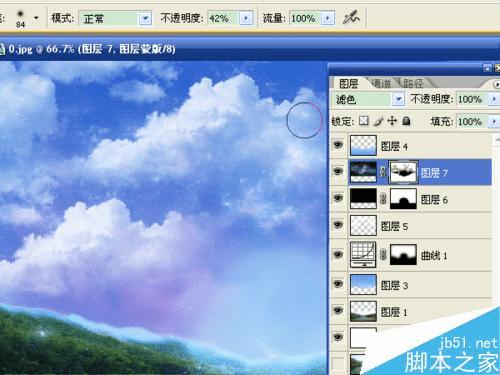This screenshot has width=500, height=375.
Task: Click the layer name 图层 7
Action: (434, 173)
